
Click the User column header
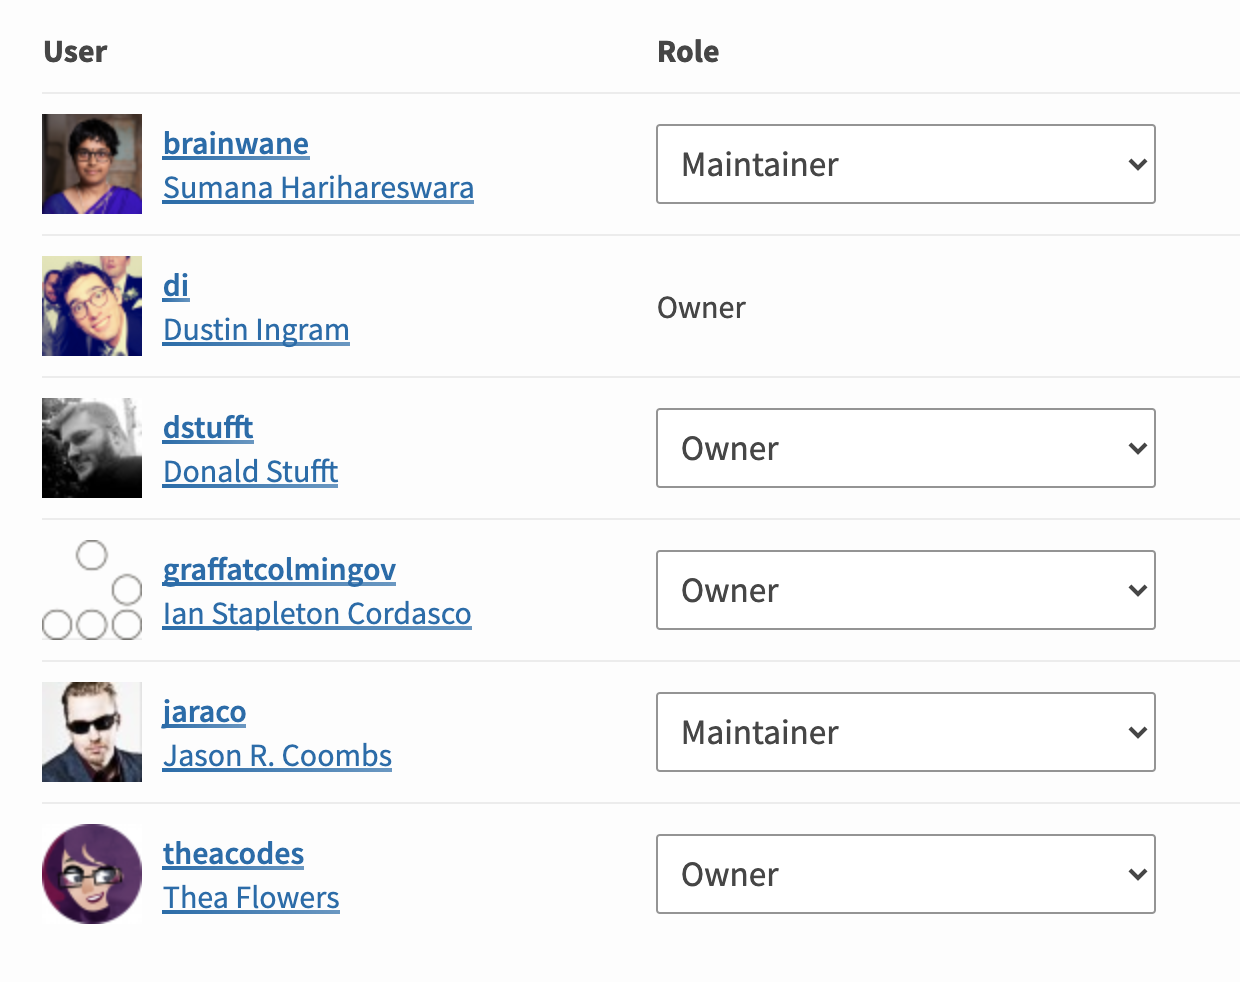pyautogui.click(x=75, y=51)
